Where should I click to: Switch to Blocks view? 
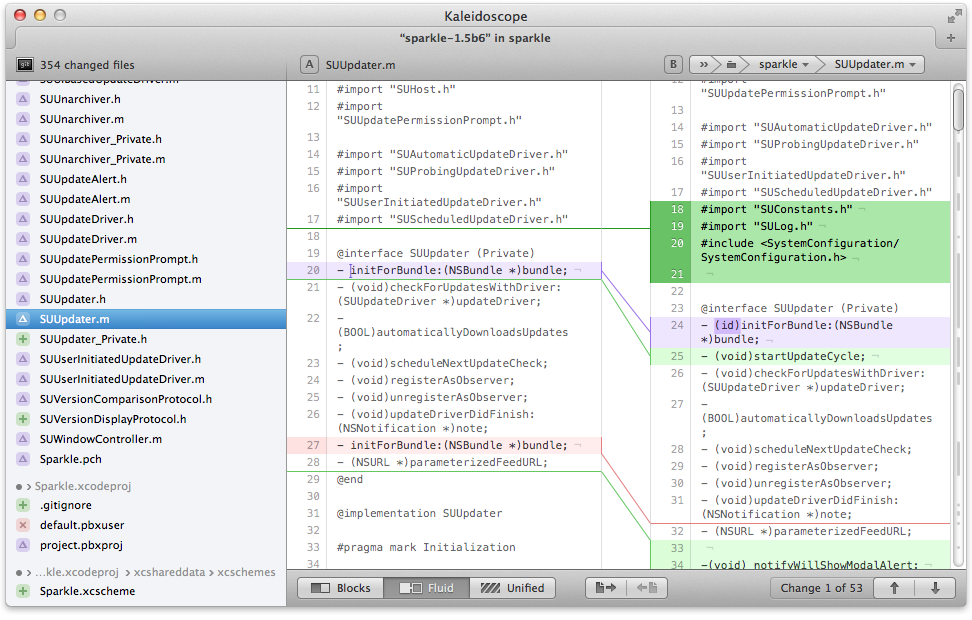(340, 588)
